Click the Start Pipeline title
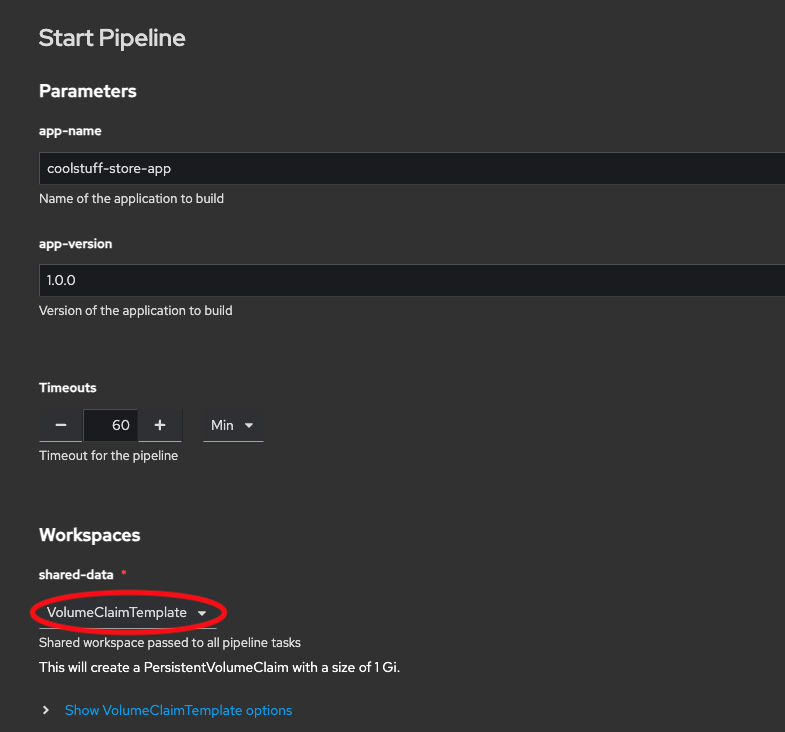 [x=112, y=38]
